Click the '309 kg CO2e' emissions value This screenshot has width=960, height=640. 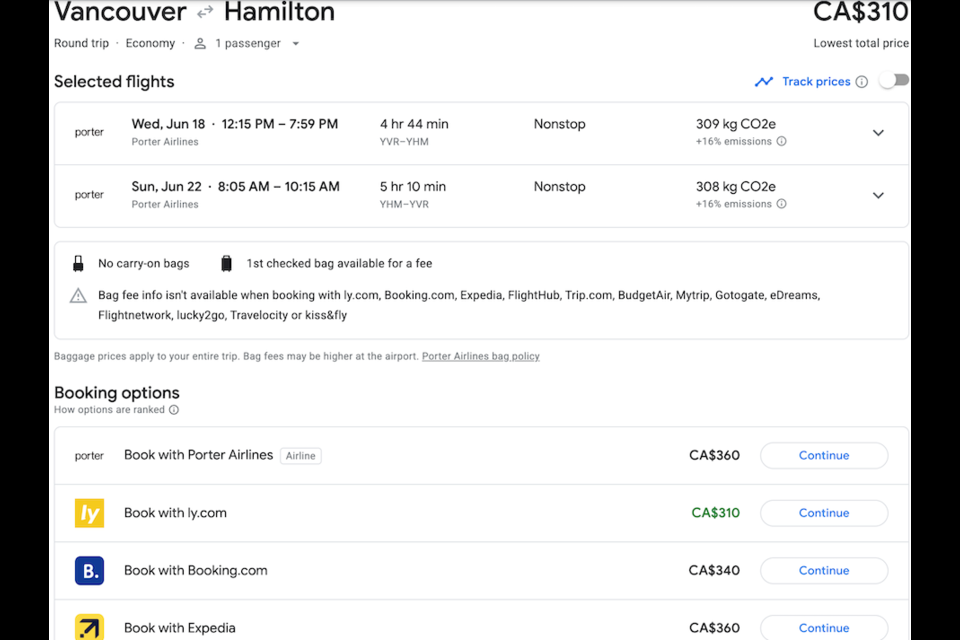(x=735, y=124)
